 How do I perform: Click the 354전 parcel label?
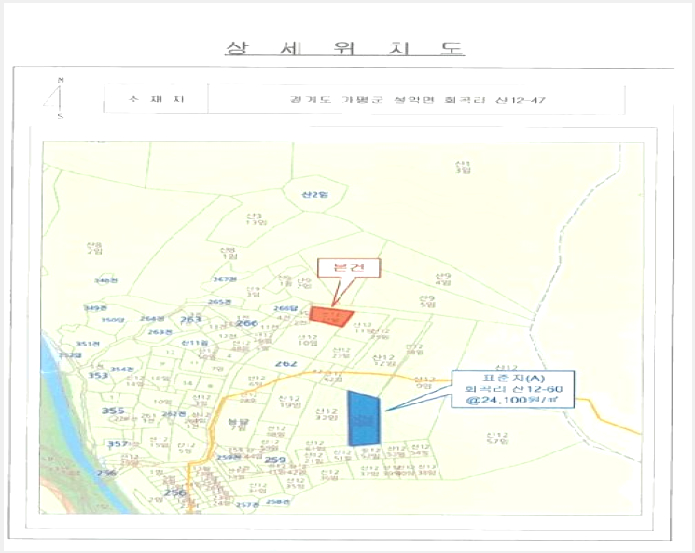tap(121, 369)
